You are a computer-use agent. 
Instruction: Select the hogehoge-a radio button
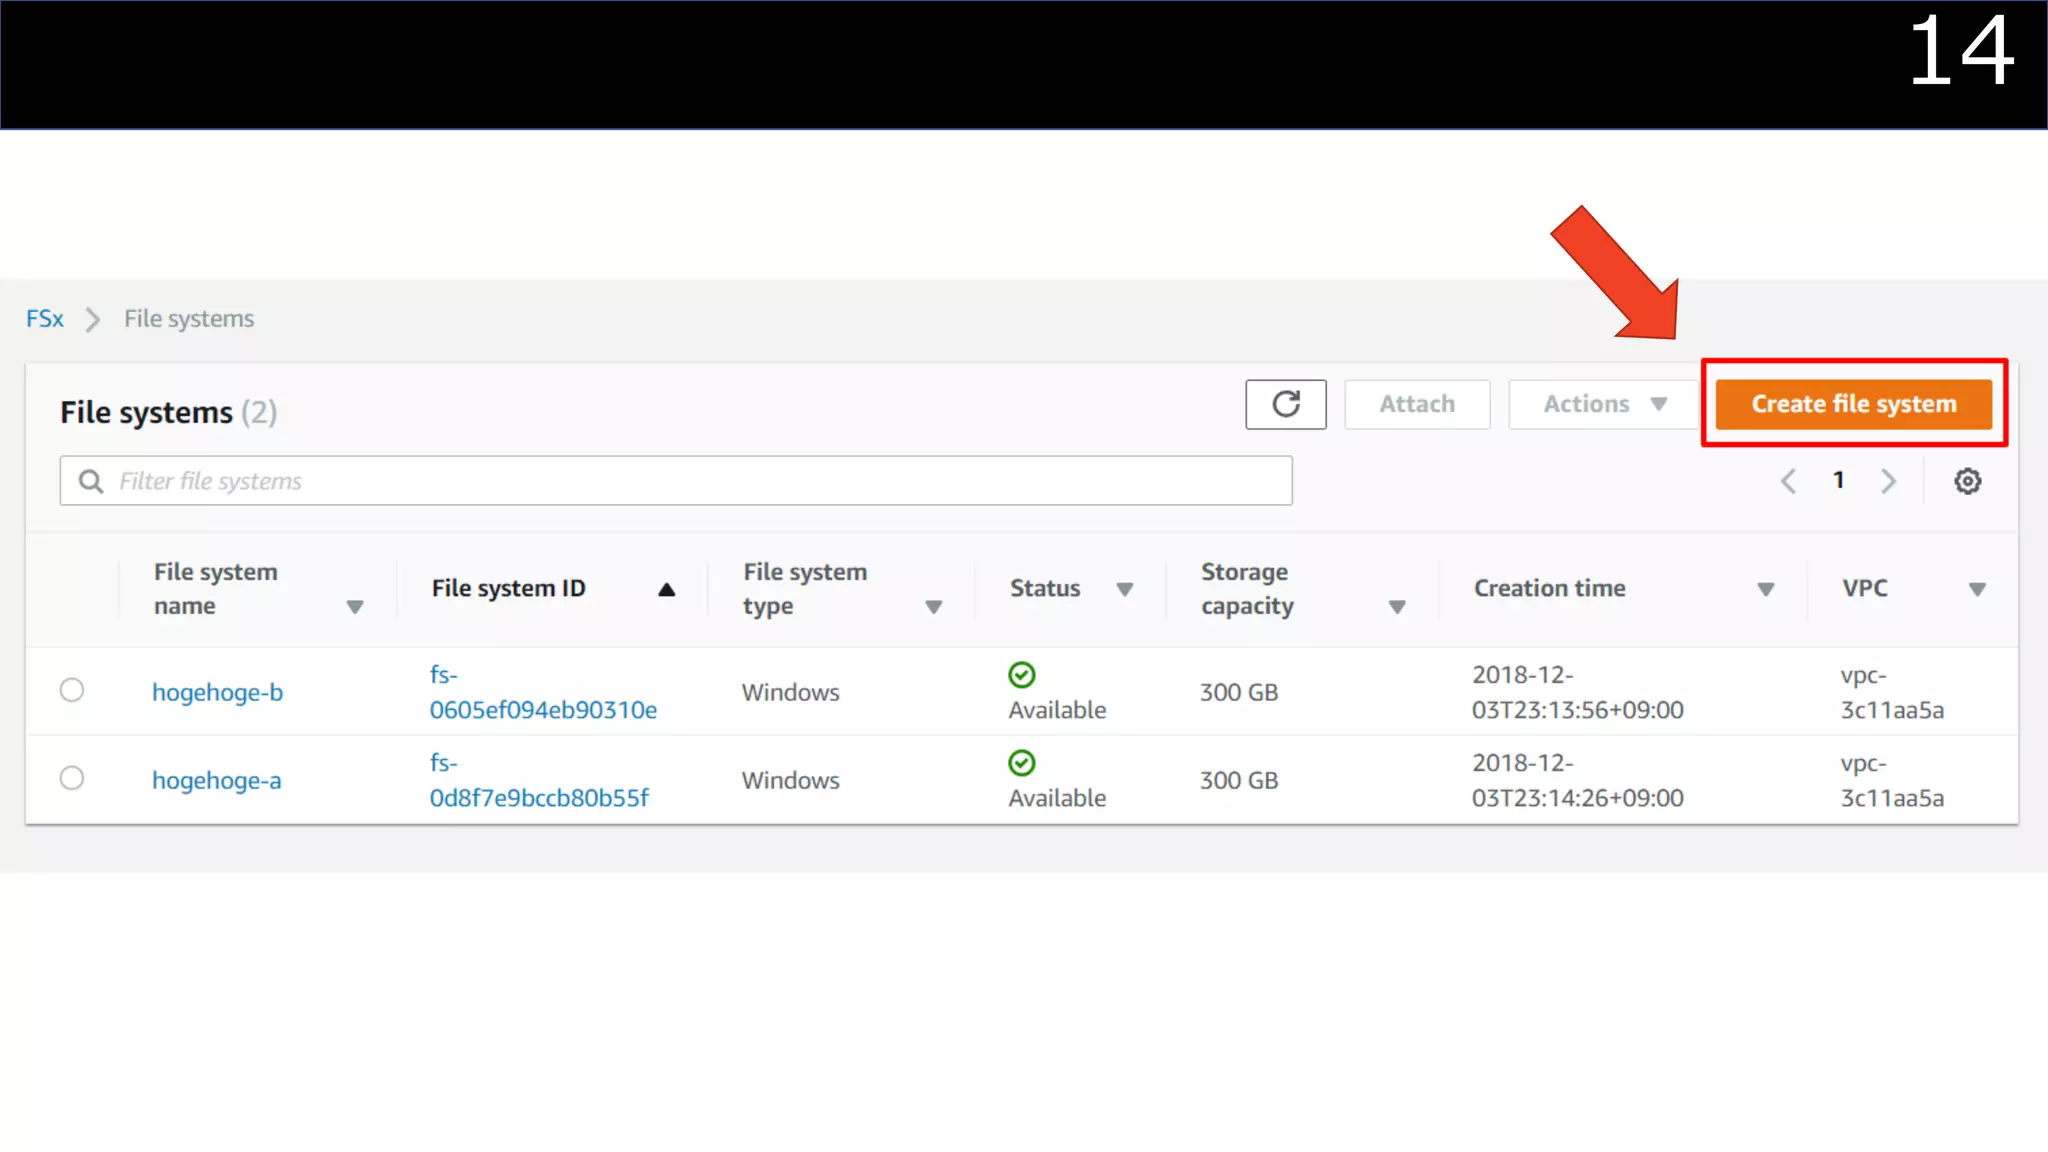(x=72, y=778)
